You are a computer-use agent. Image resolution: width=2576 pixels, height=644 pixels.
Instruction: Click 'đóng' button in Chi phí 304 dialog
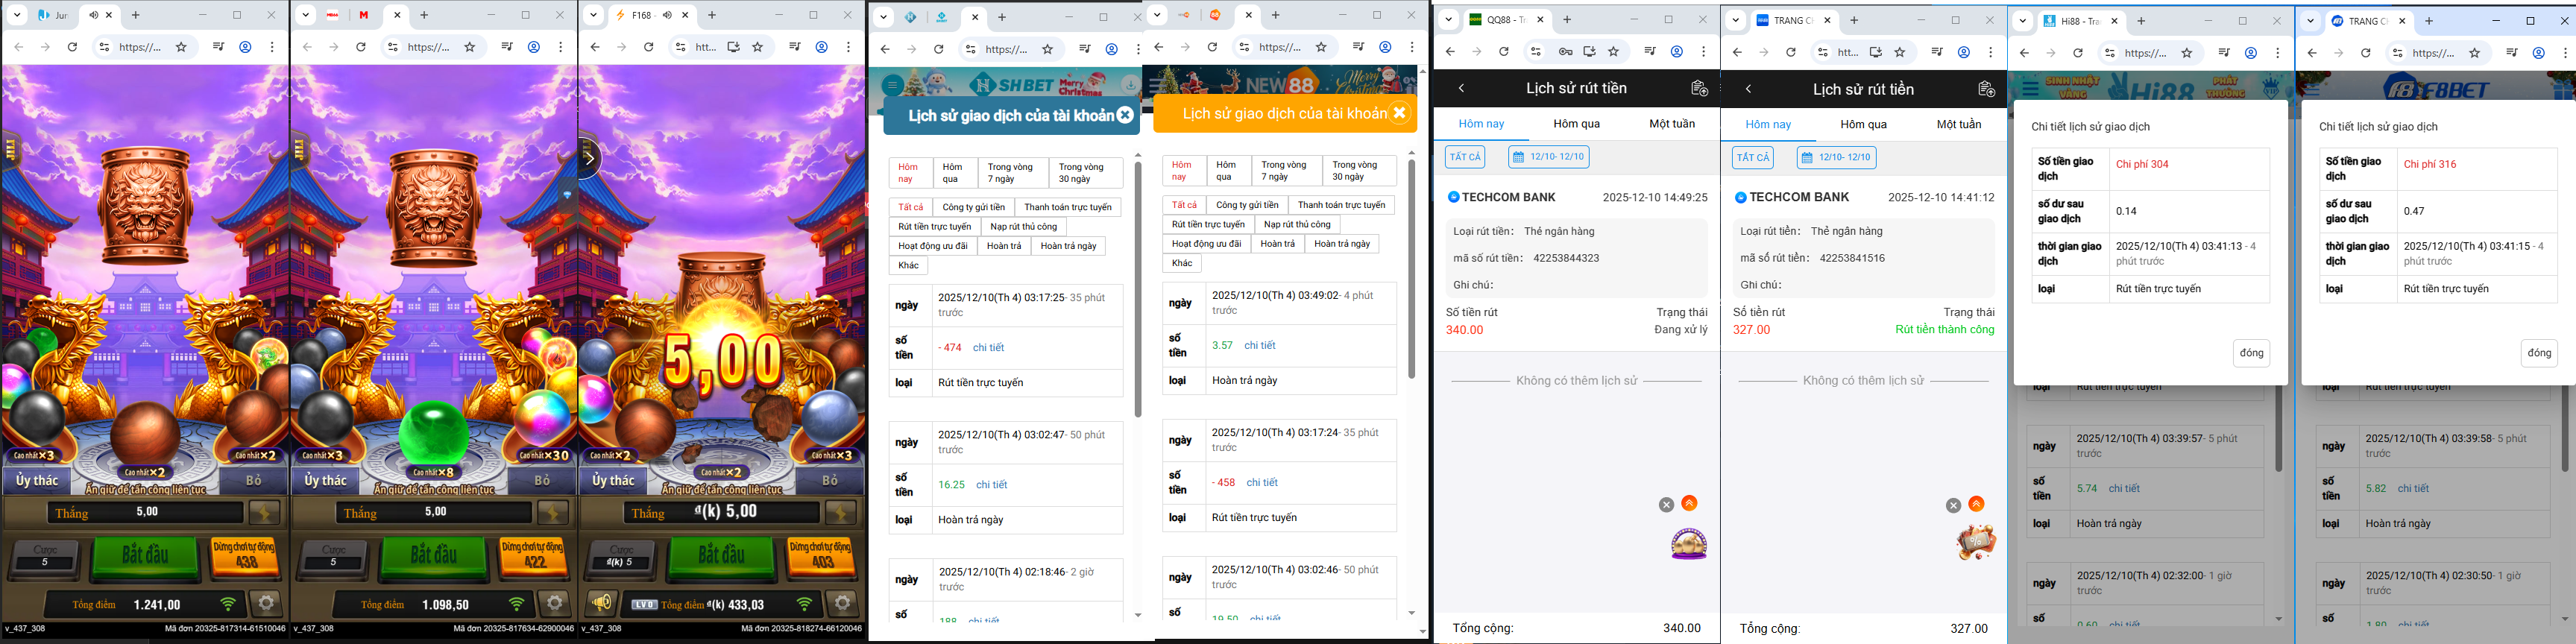(2251, 353)
